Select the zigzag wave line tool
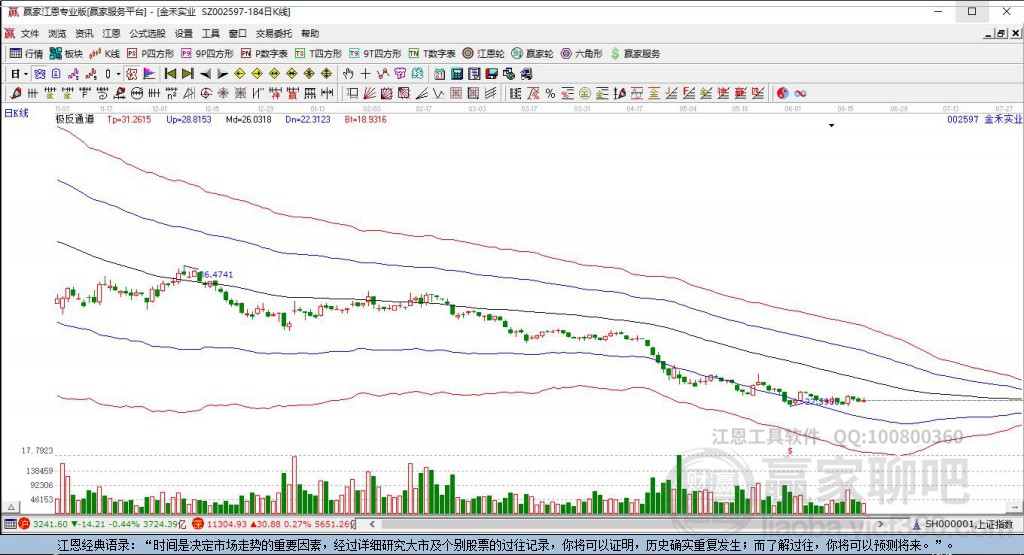Image resolution: width=1024 pixels, height=555 pixels. (438, 93)
